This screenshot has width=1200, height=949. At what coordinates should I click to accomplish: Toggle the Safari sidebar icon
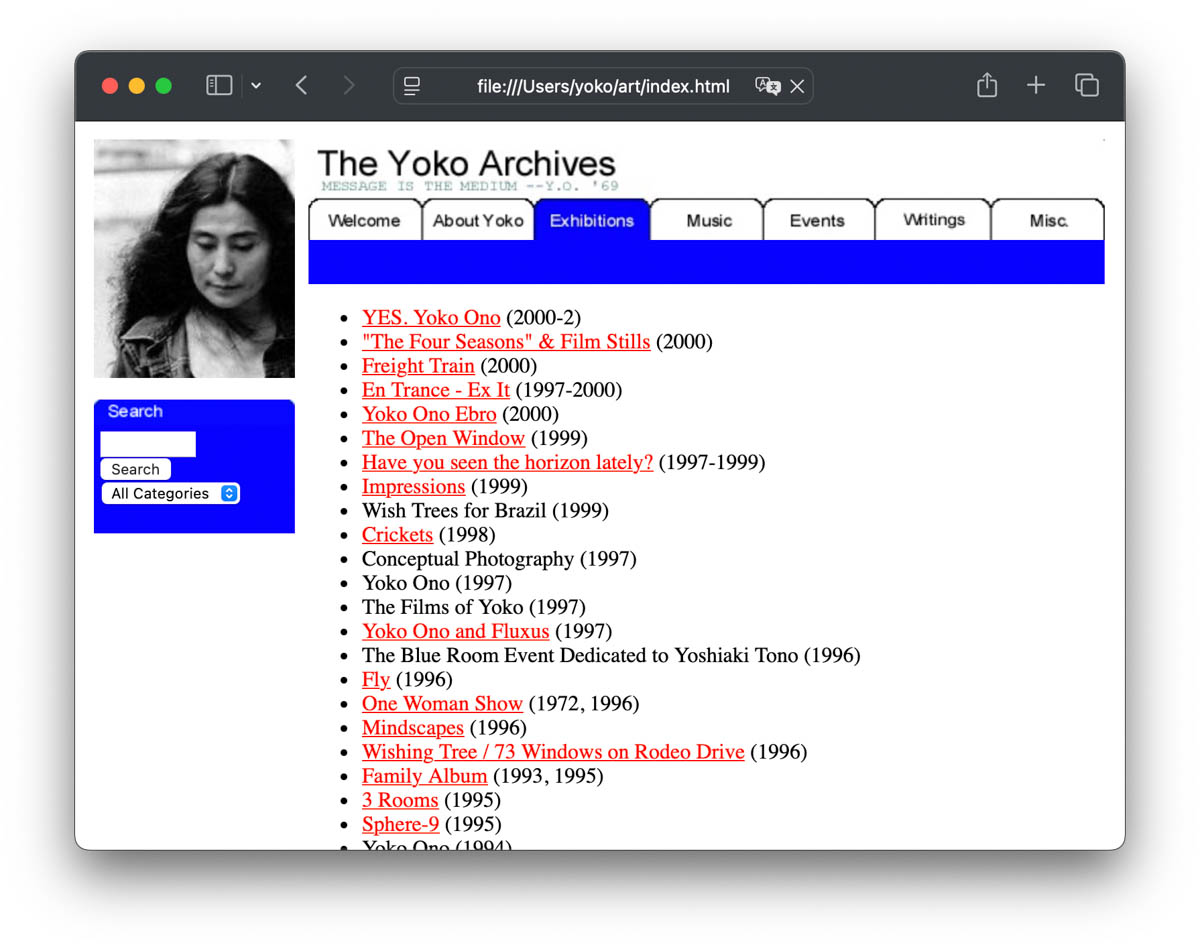pos(219,85)
